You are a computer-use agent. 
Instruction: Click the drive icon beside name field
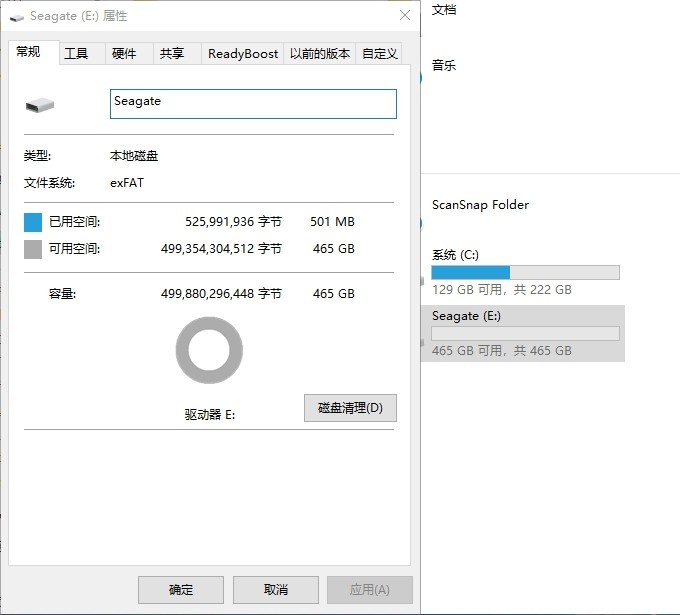coord(40,105)
